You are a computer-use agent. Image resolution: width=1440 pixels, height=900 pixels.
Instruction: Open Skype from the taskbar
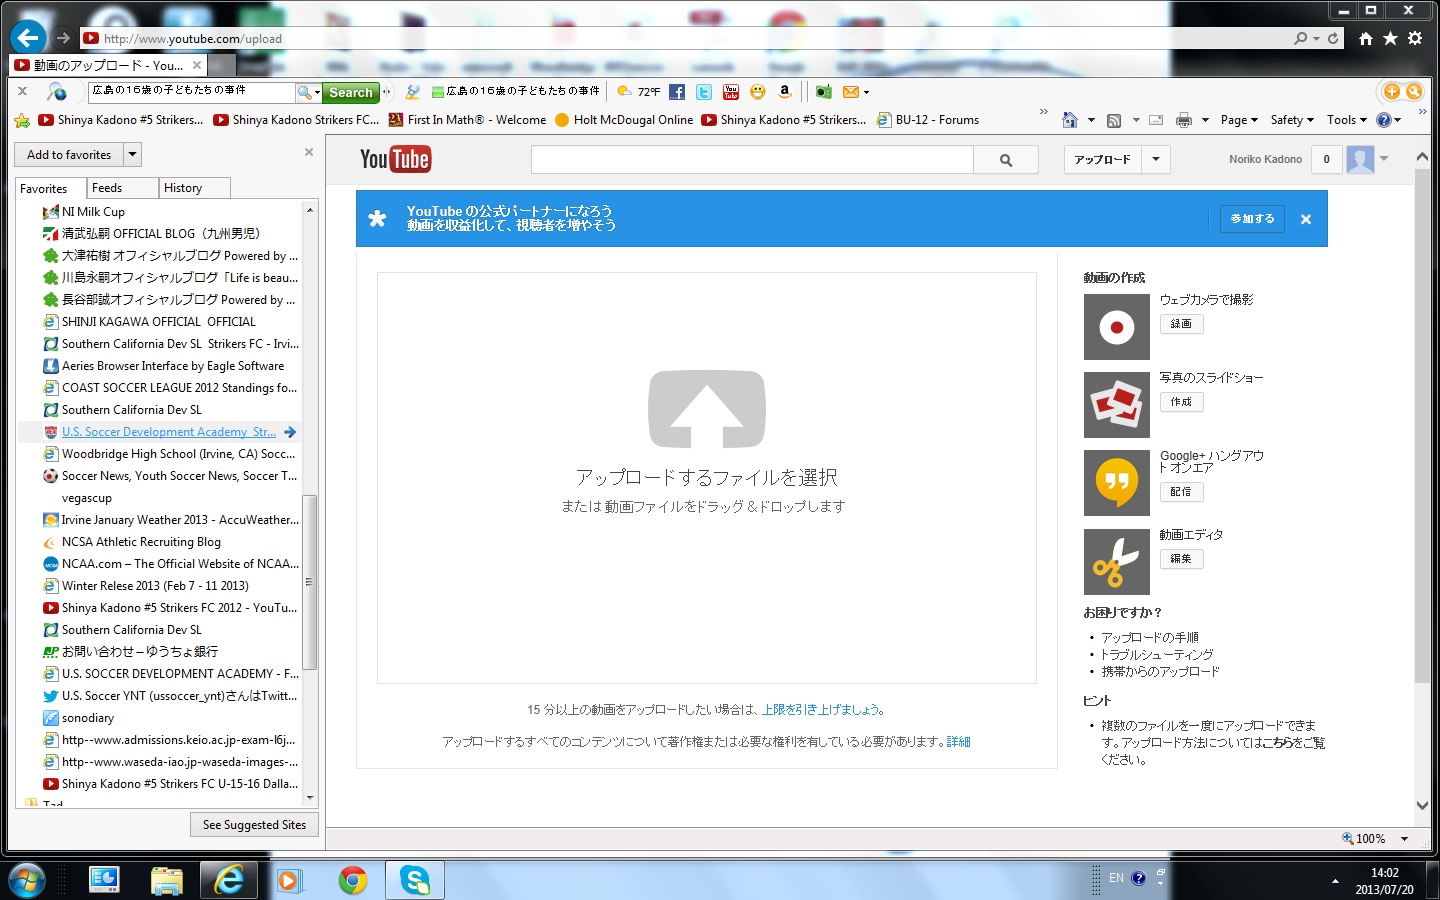[x=415, y=880]
